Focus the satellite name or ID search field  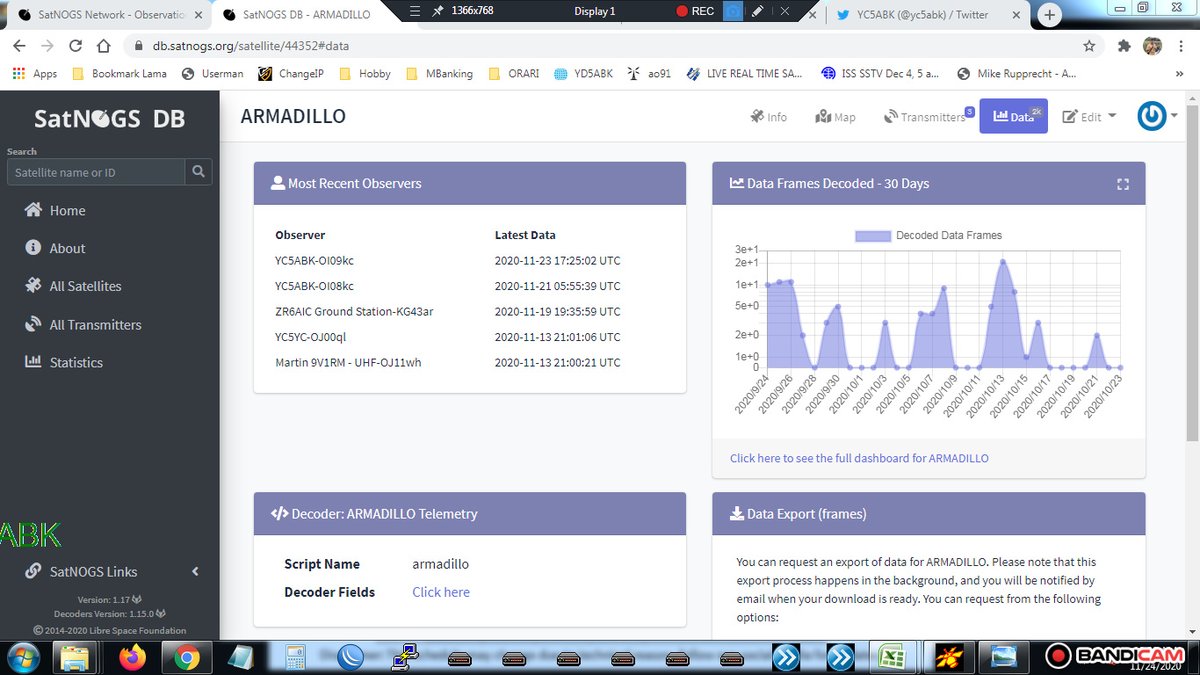tap(96, 172)
